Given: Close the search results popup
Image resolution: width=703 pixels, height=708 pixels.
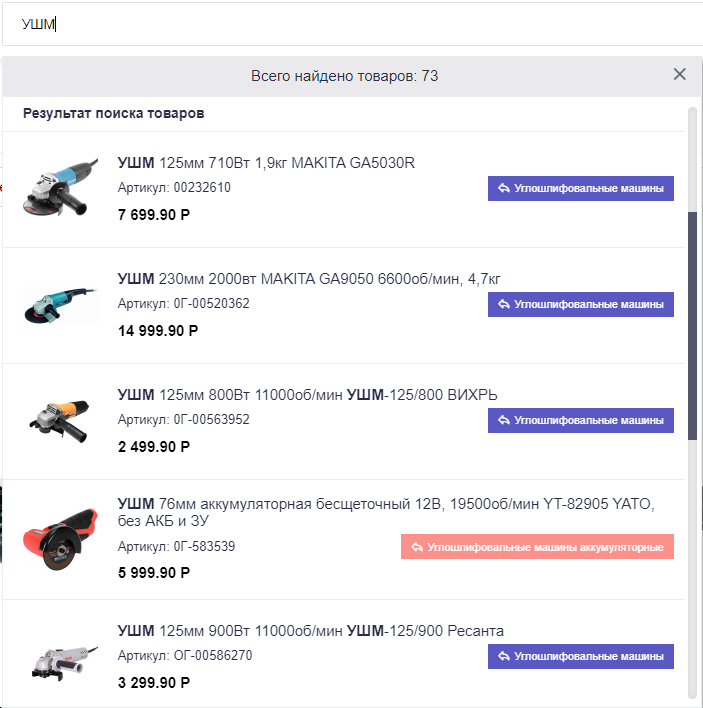Looking at the screenshot, I should [x=680, y=74].
